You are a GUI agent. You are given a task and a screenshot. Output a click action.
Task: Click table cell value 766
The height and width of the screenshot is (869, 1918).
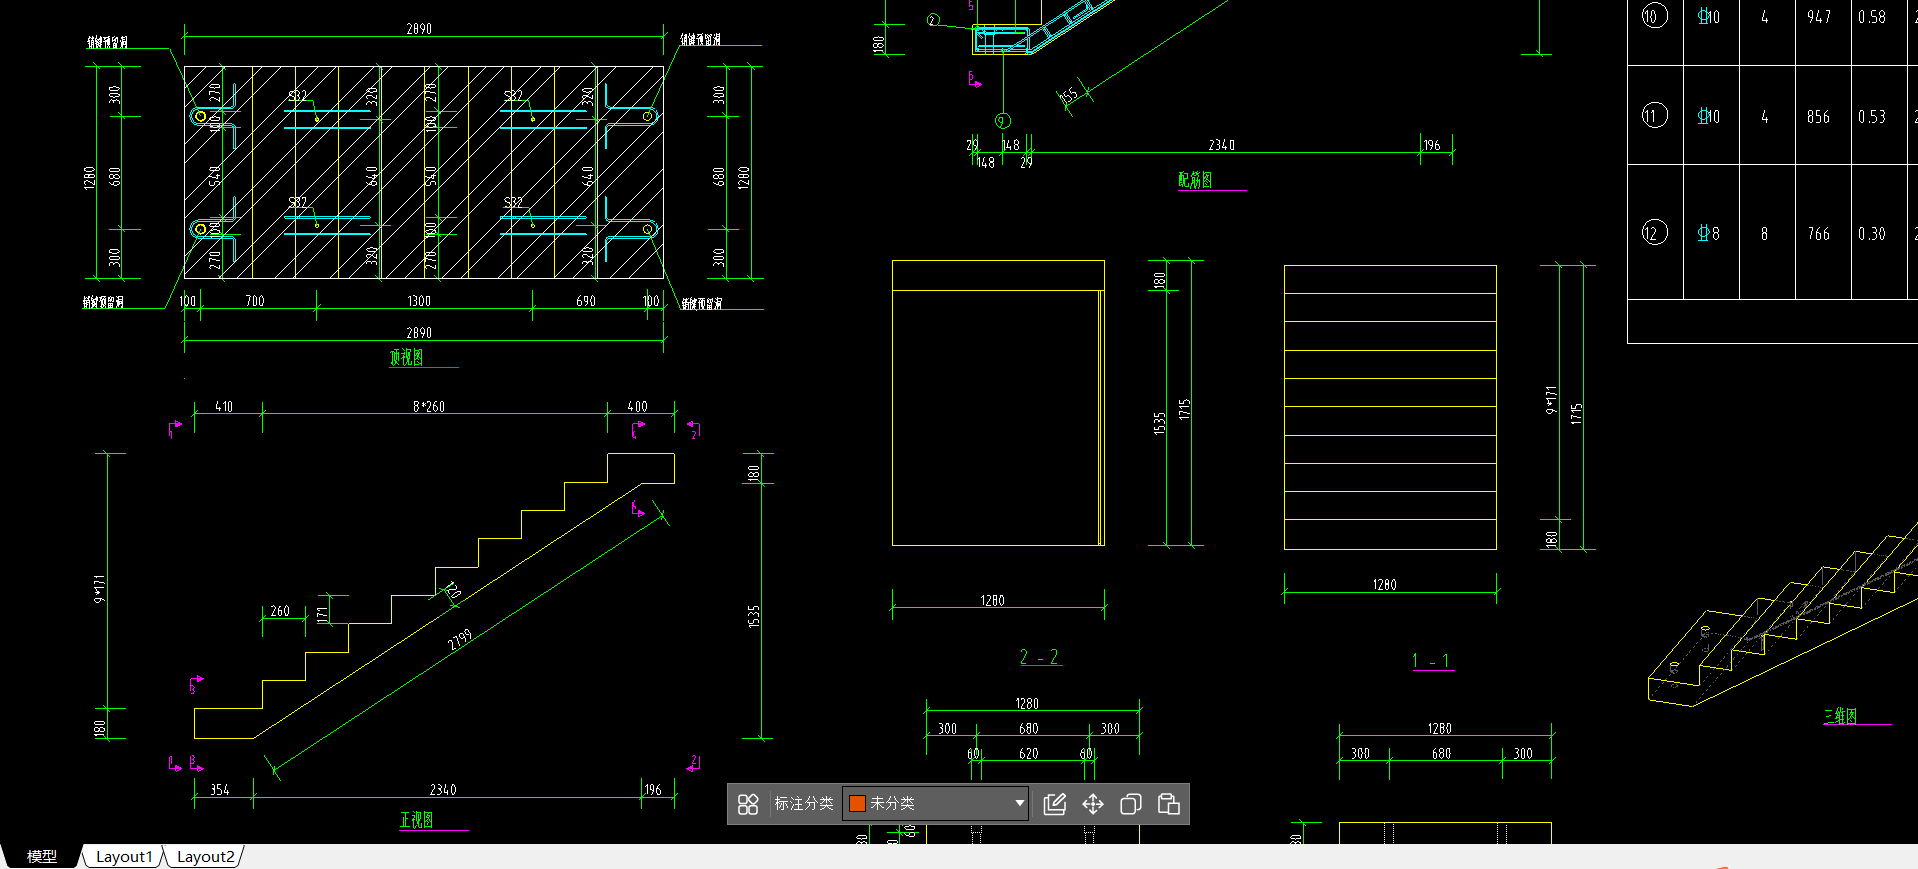[x=1818, y=234]
